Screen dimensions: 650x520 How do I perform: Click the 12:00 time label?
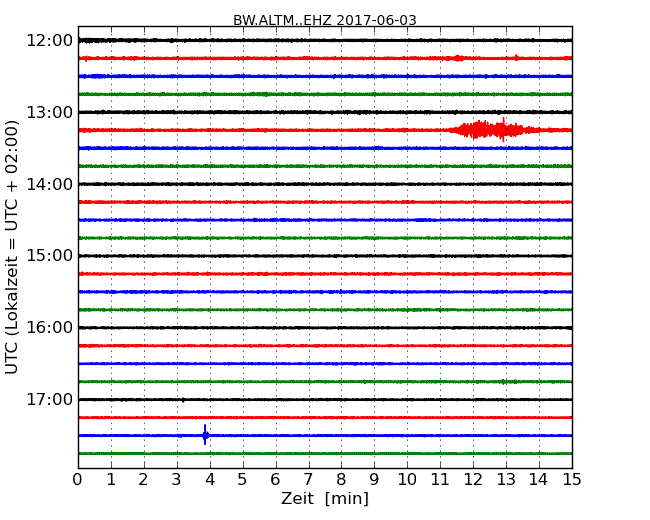(49, 41)
